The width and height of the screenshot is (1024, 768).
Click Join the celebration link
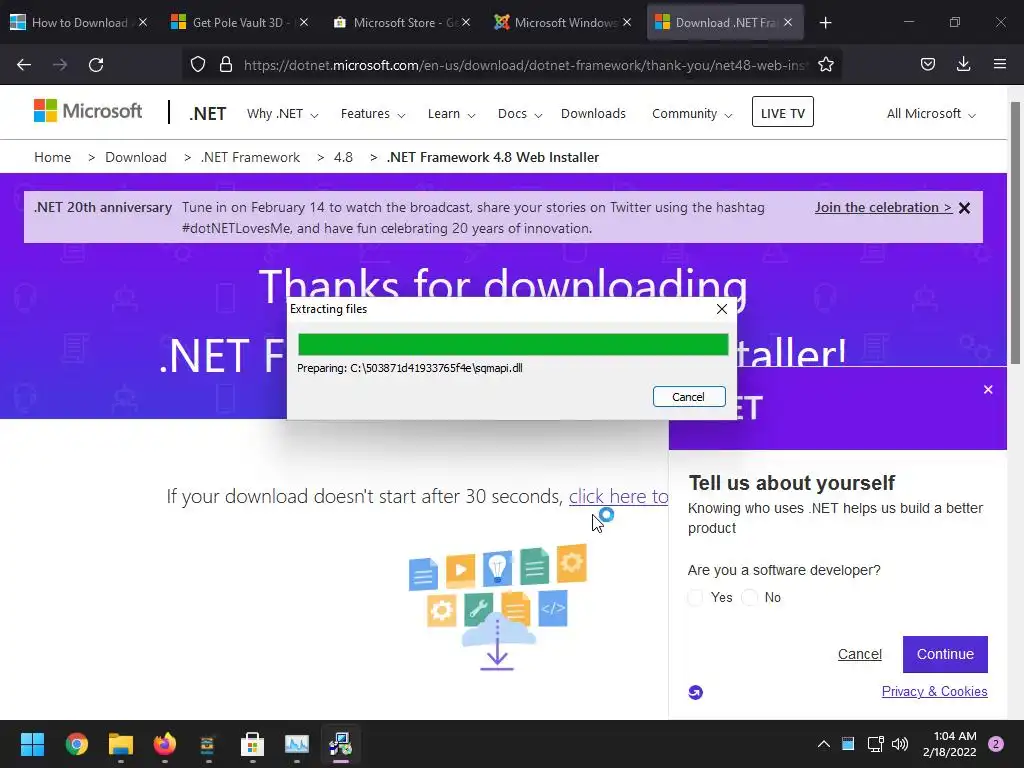(883, 208)
